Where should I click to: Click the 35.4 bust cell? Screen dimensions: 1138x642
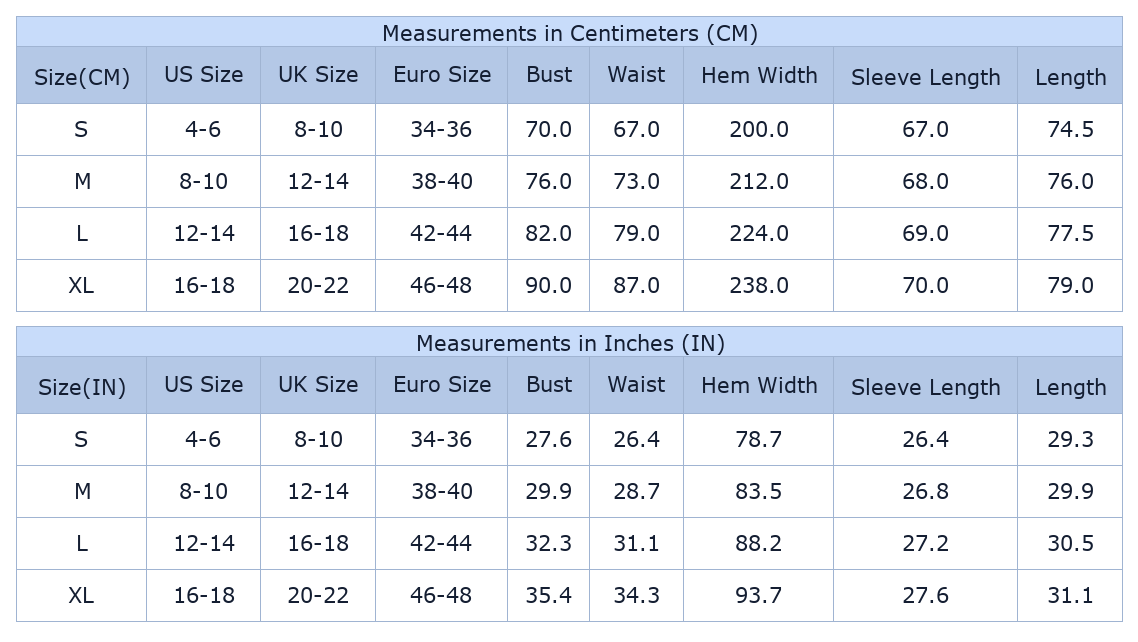(x=549, y=596)
